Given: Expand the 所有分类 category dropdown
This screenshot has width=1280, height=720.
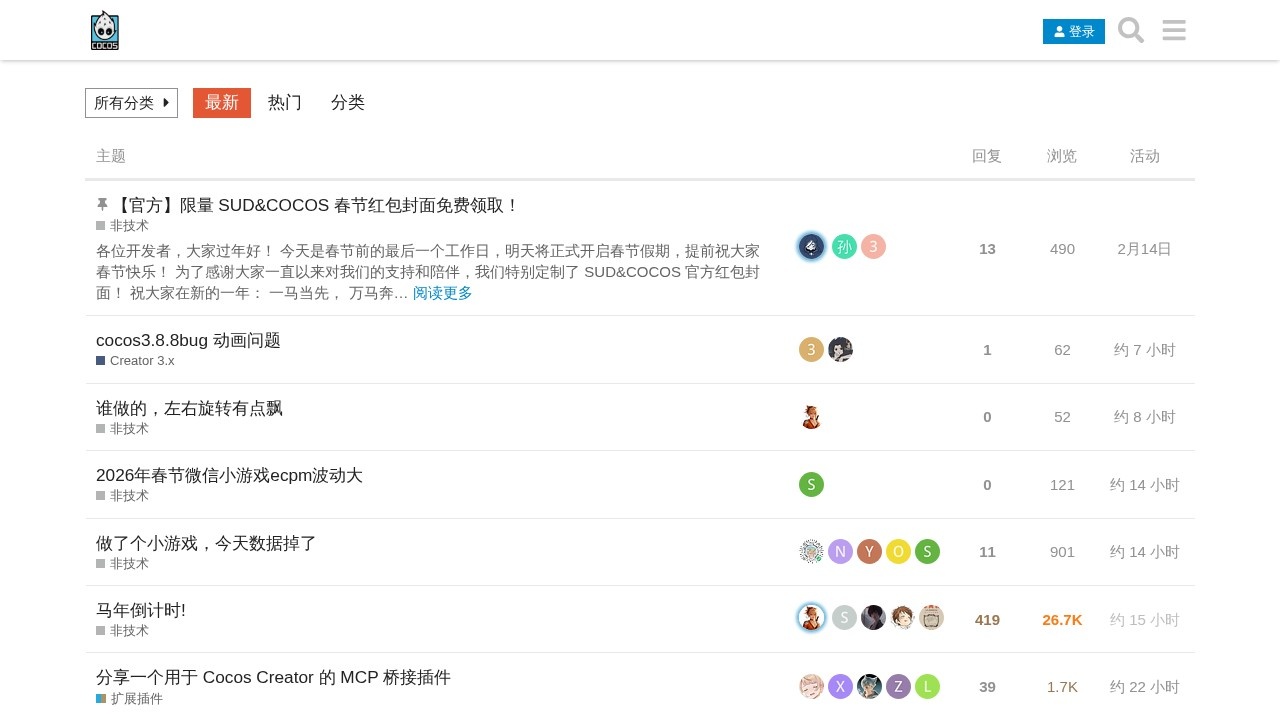Looking at the screenshot, I should [x=131, y=103].
